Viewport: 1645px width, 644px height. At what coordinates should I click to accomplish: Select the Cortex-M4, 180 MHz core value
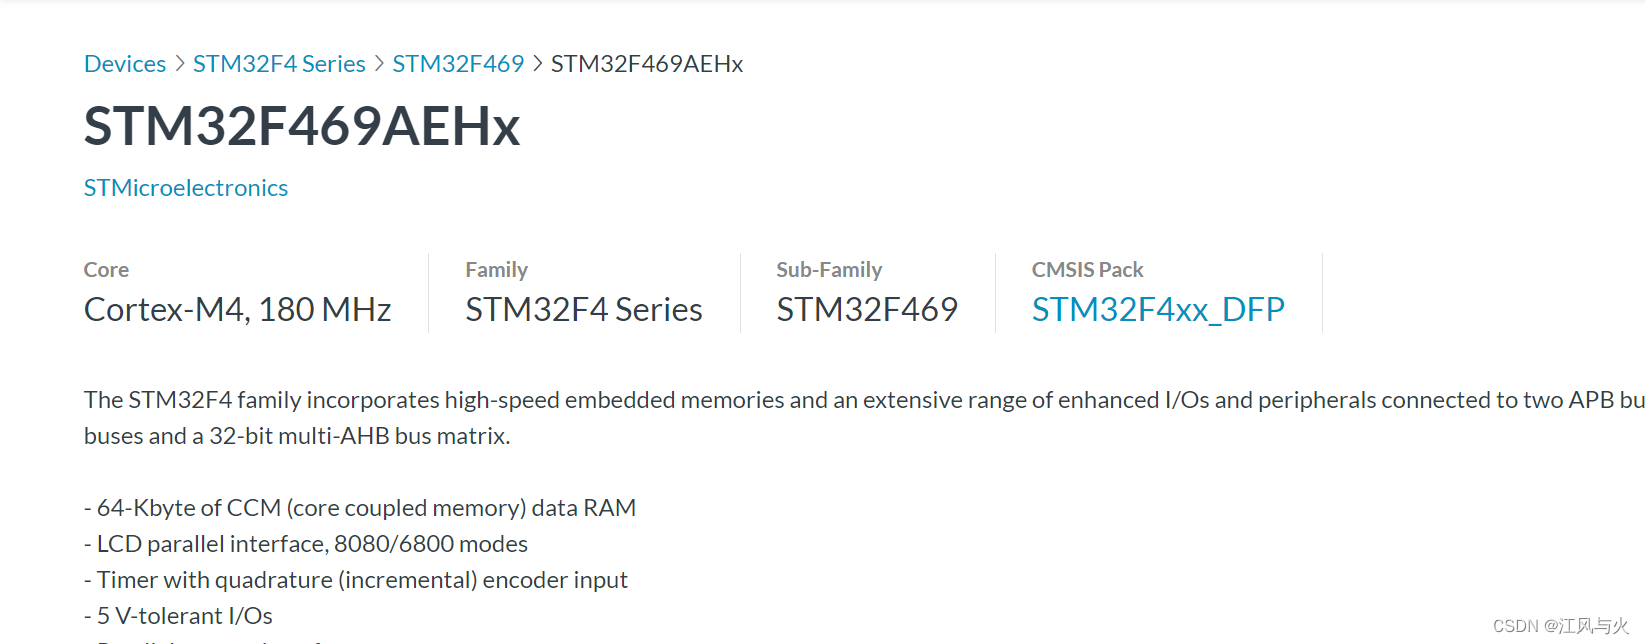click(237, 309)
